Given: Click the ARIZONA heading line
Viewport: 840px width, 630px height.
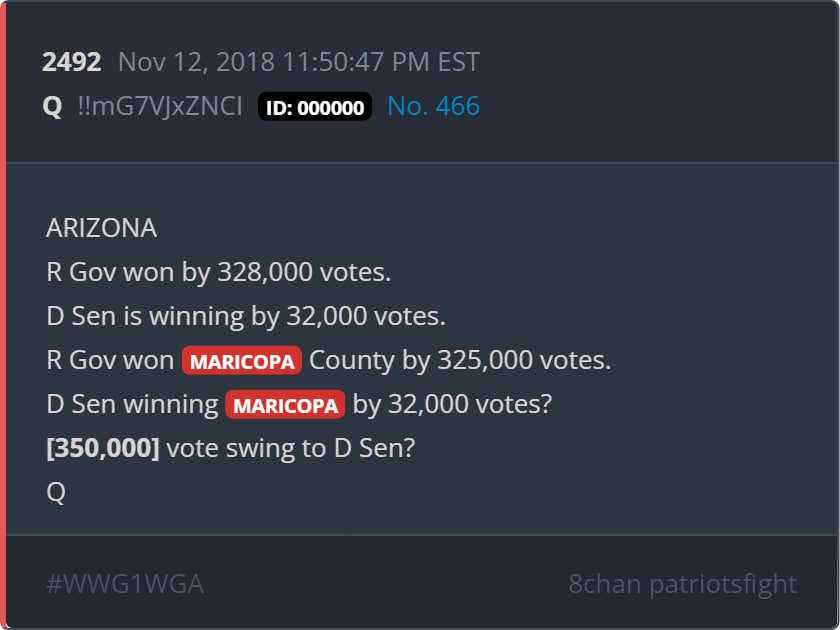Looking at the screenshot, I should pyautogui.click(x=101, y=228).
